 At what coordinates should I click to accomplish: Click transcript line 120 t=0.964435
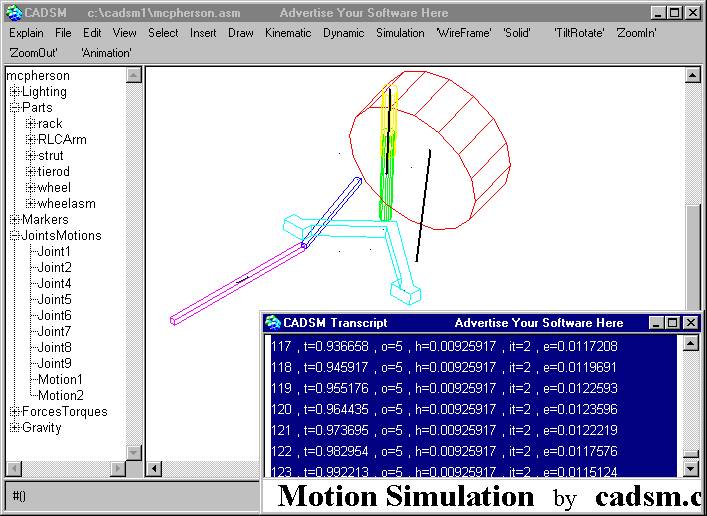point(444,410)
